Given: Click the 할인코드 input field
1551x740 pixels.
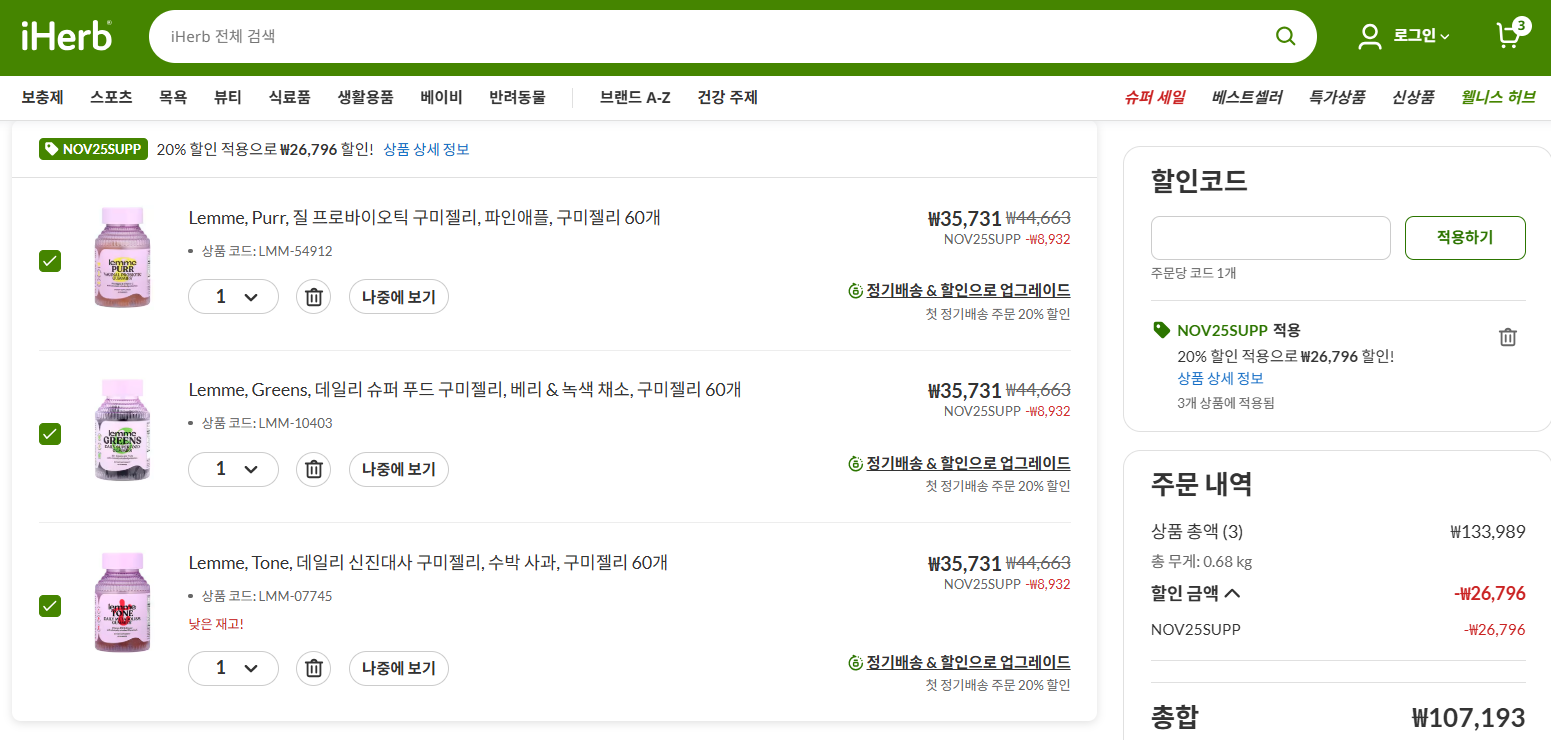Looking at the screenshot, I should click(1270, 238).
